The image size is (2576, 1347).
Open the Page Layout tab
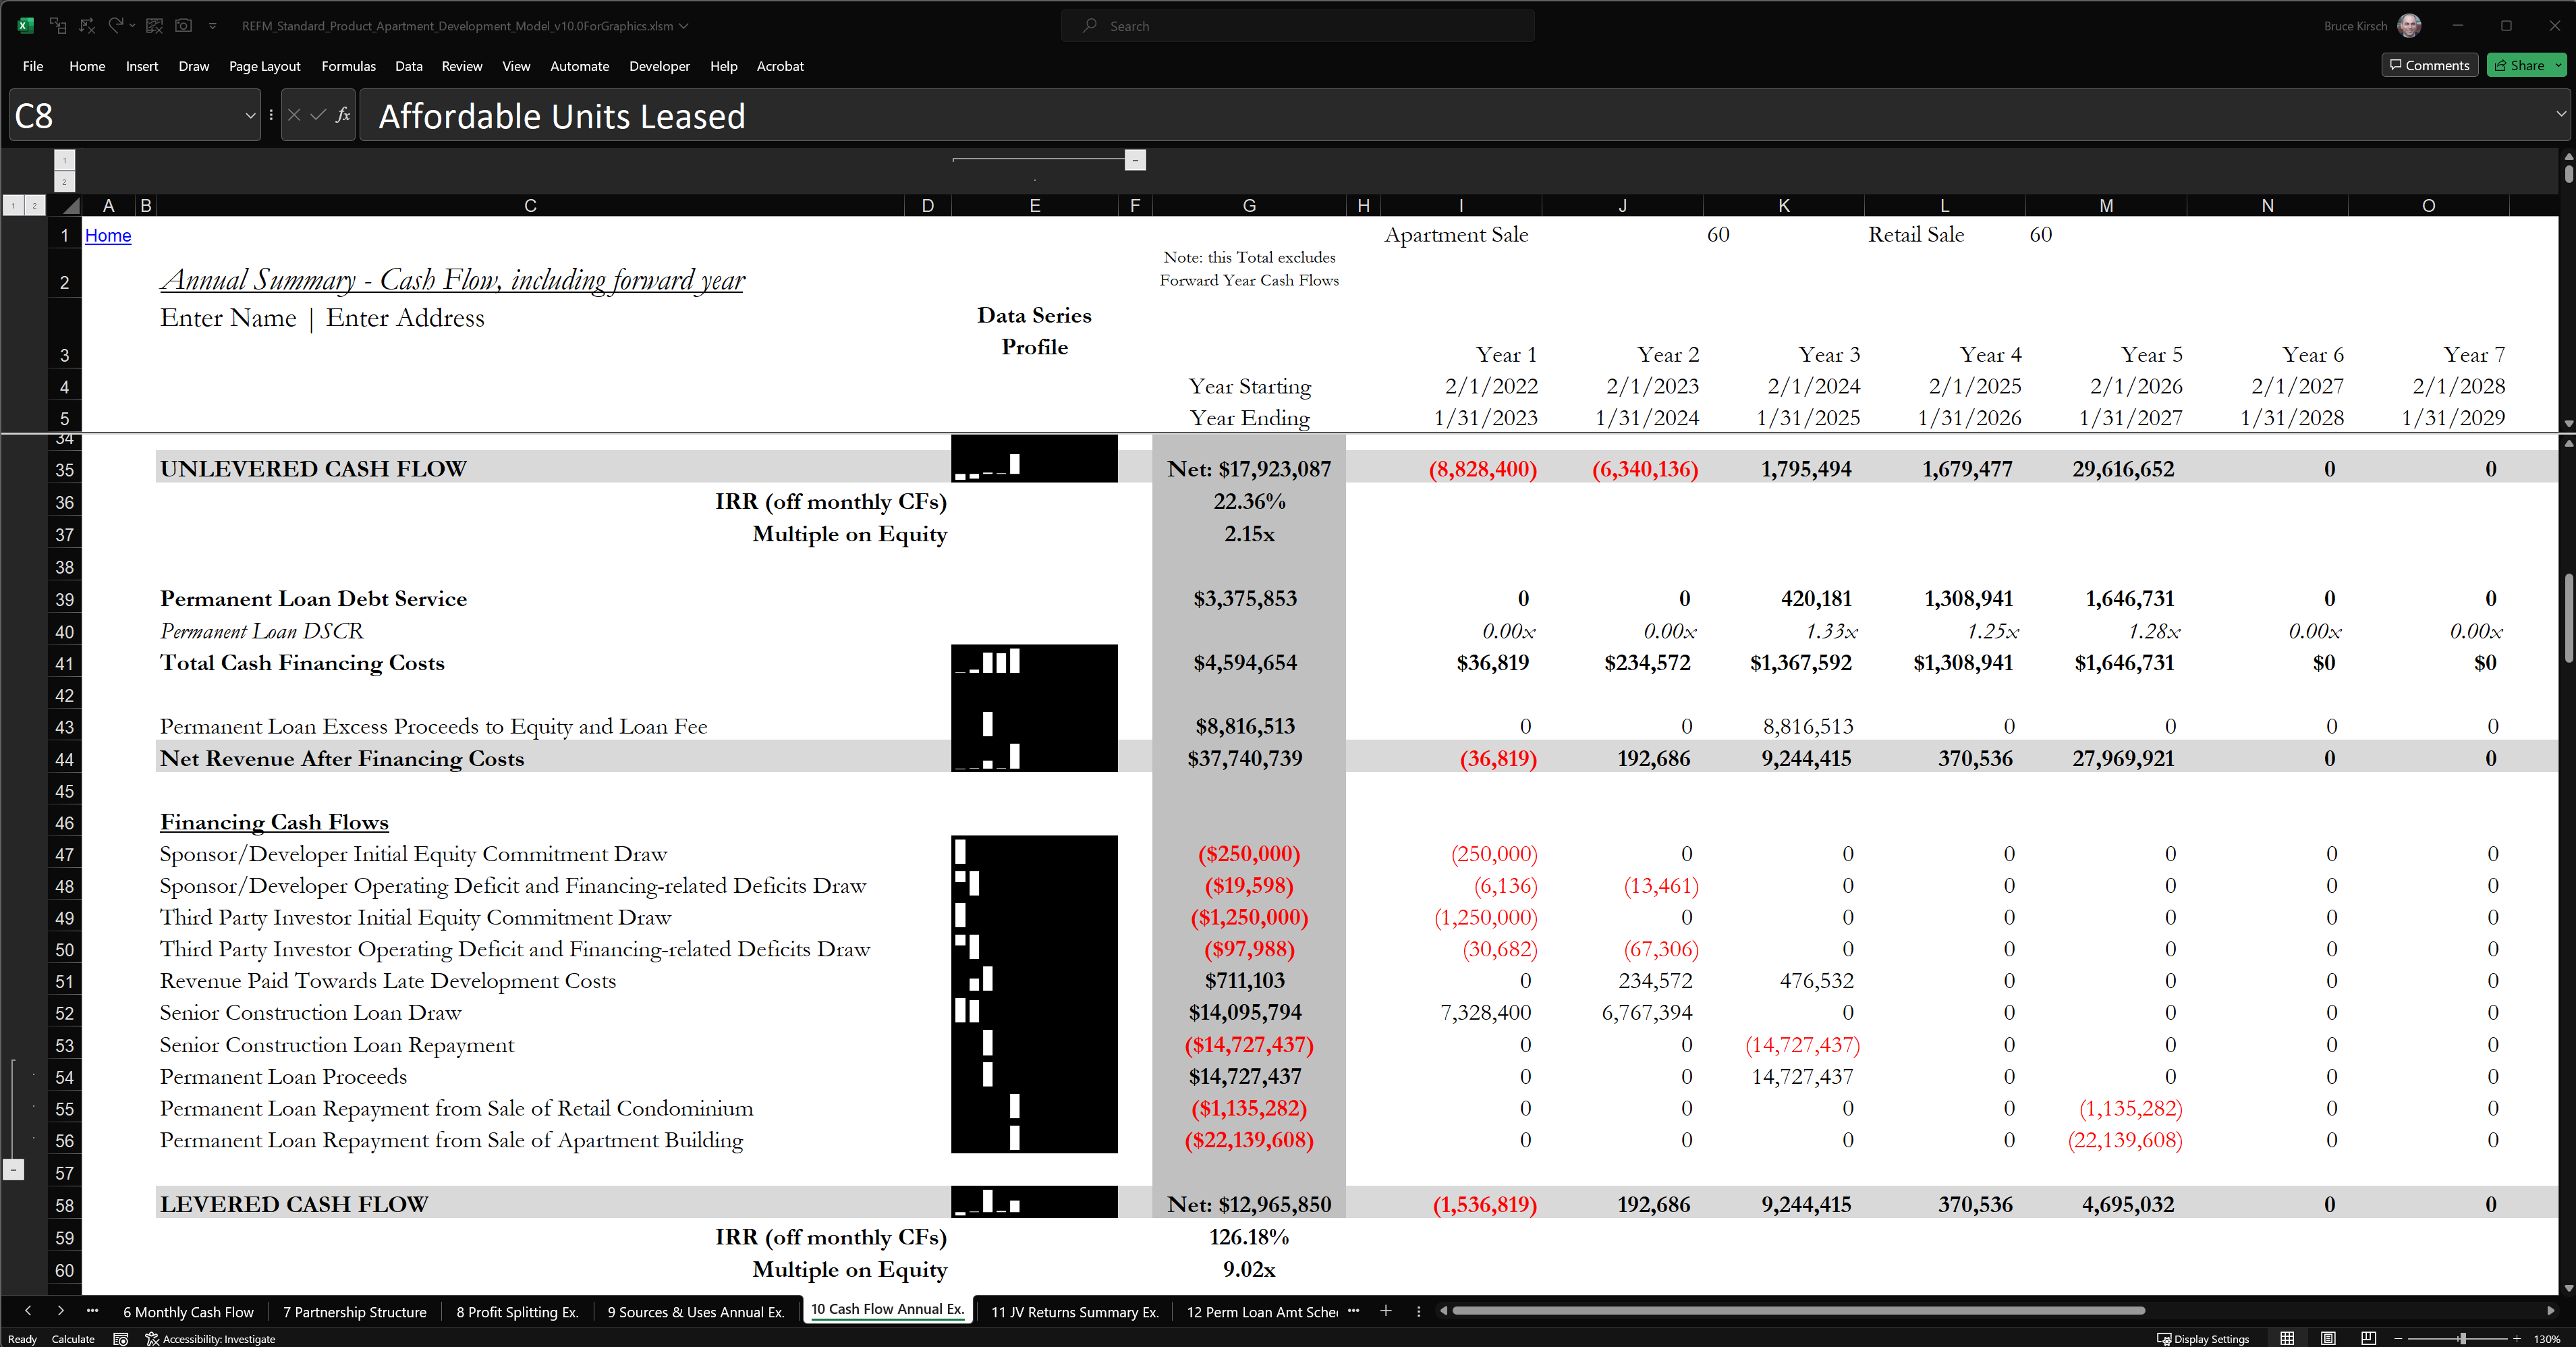(264, 66)
